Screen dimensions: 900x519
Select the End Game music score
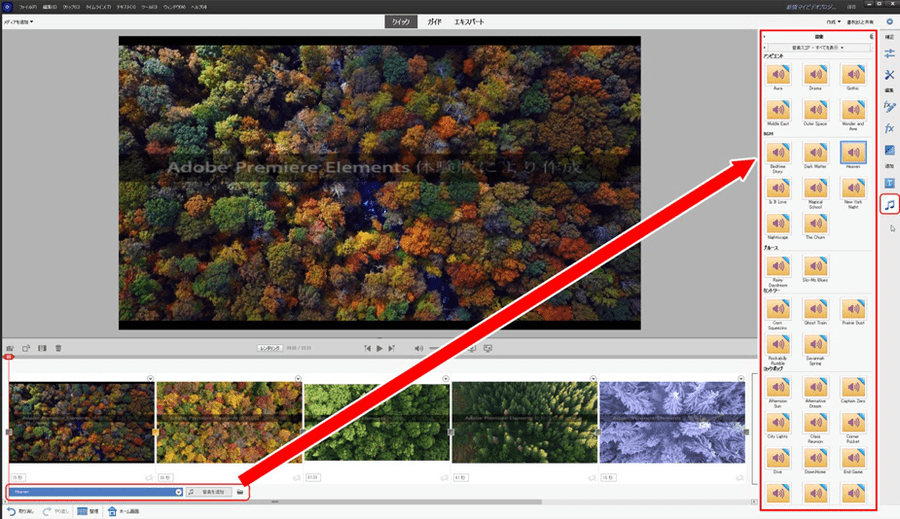pos(853,461)
